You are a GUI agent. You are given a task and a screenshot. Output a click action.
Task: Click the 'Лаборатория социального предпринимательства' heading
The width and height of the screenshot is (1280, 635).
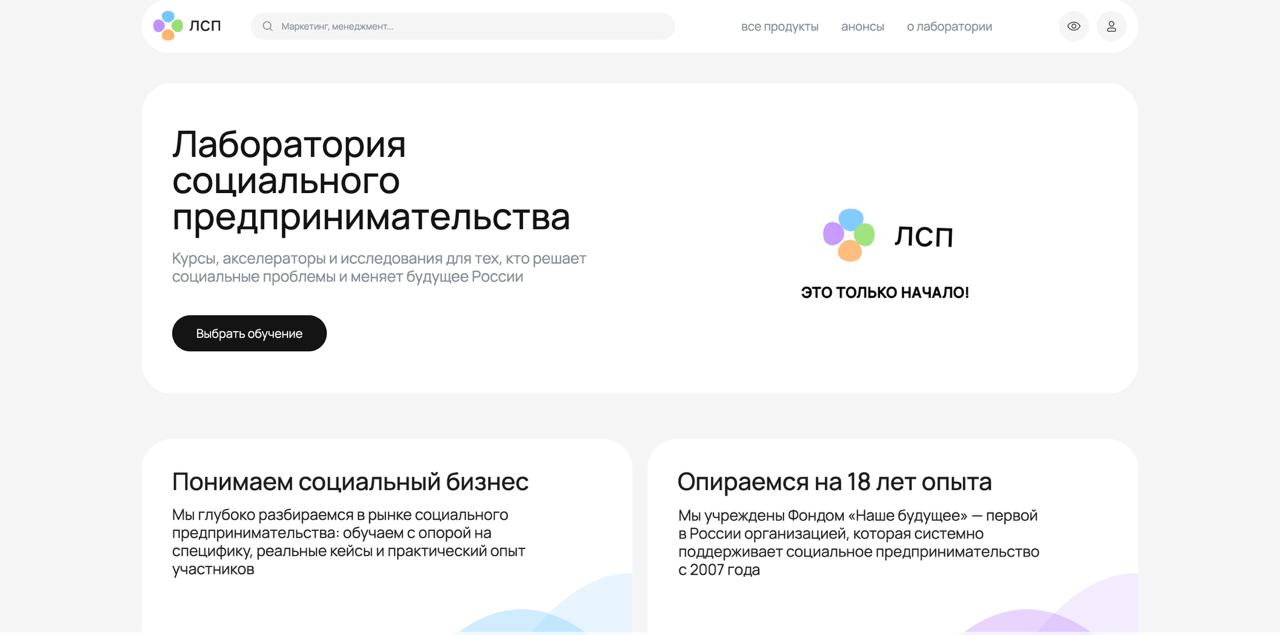pos(371,181)
